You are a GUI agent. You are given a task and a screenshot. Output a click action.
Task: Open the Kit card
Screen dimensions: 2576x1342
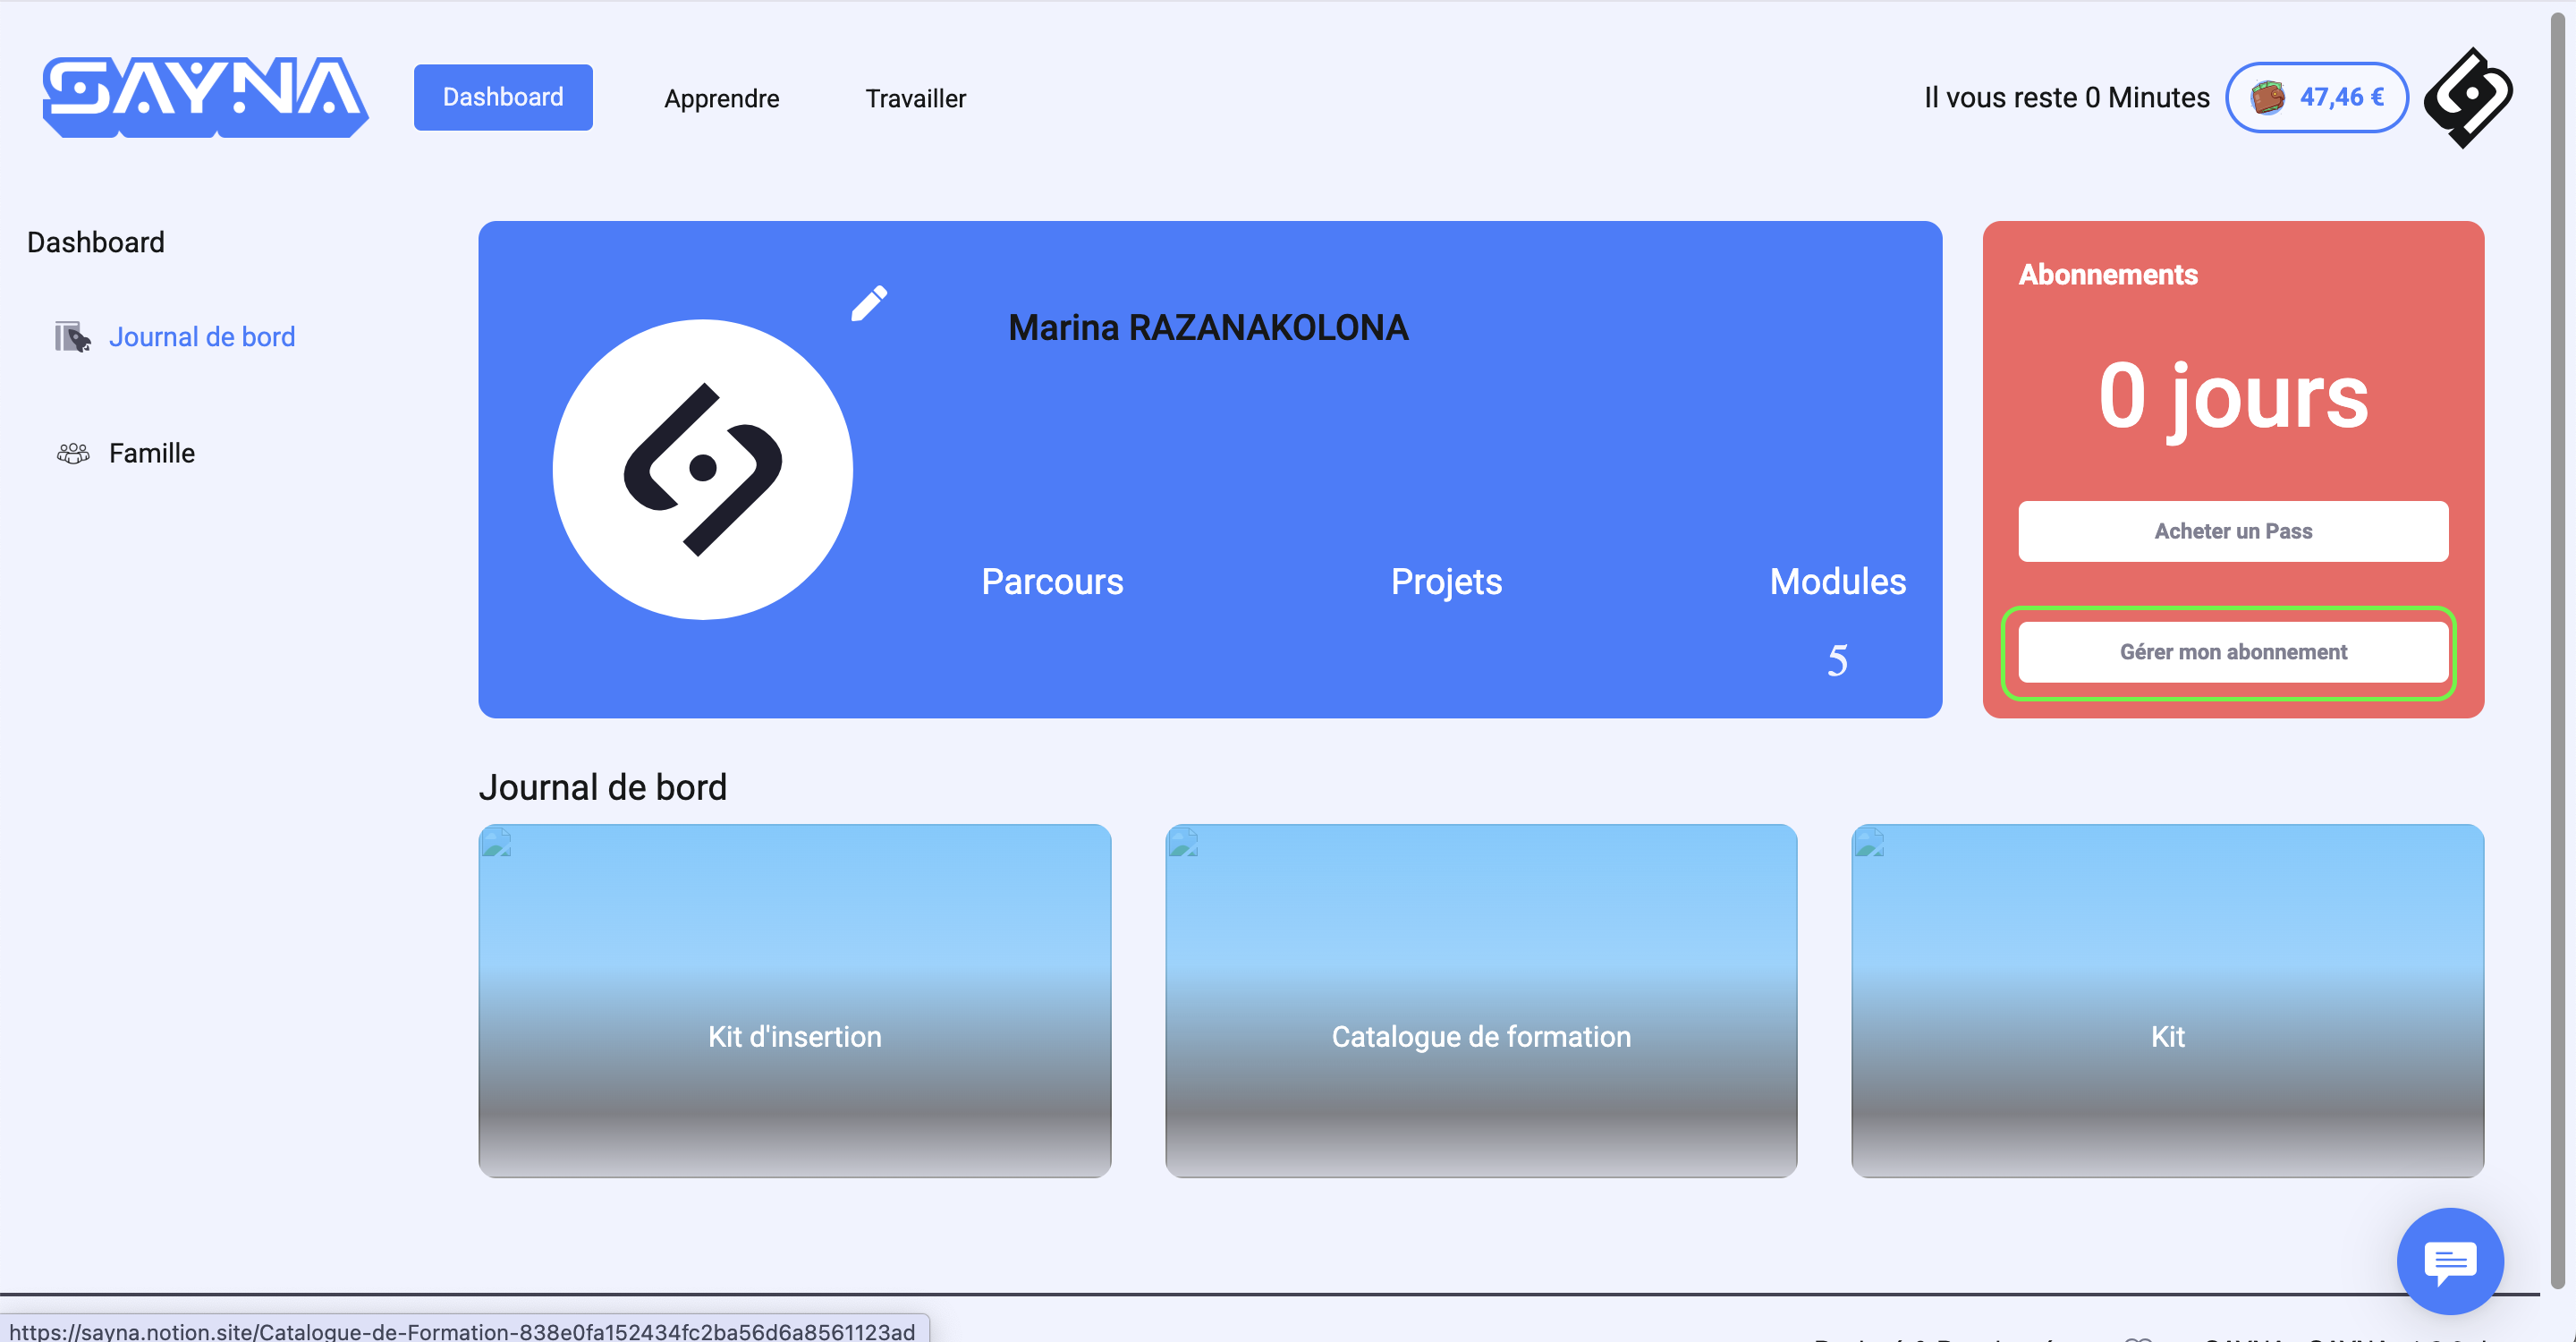click(x=2167, y=1000)
